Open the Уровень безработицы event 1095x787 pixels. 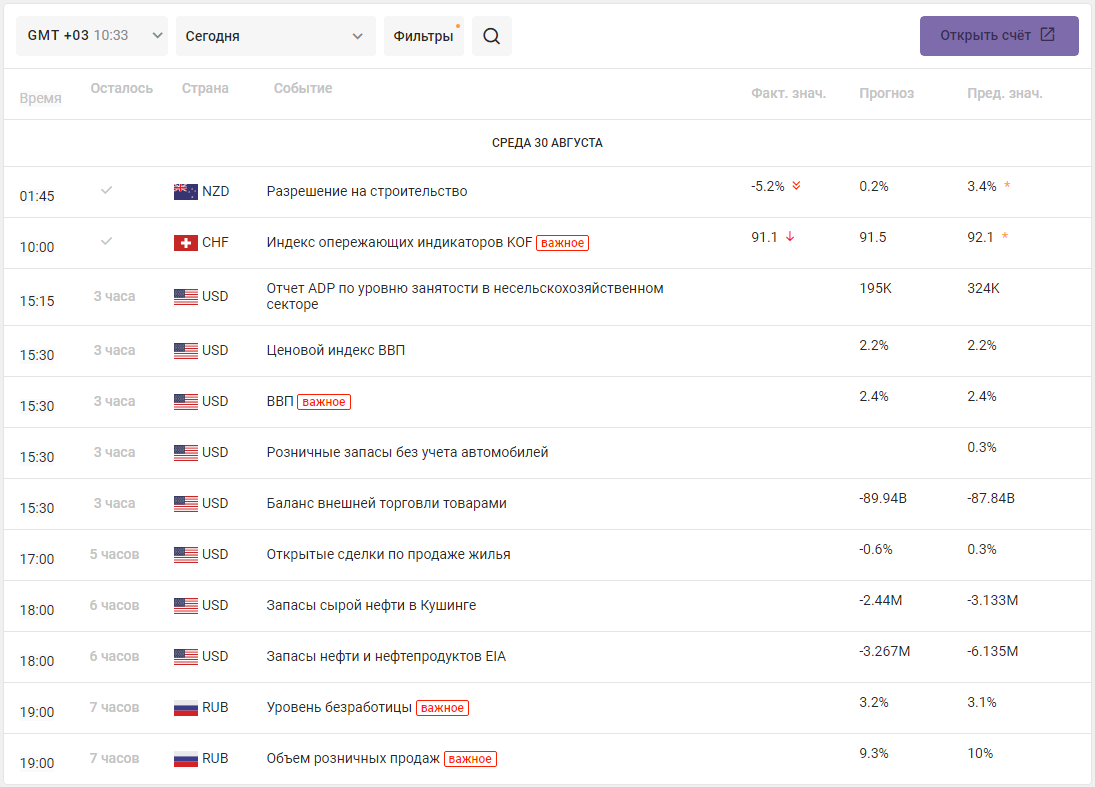click(x=339, y=707)
